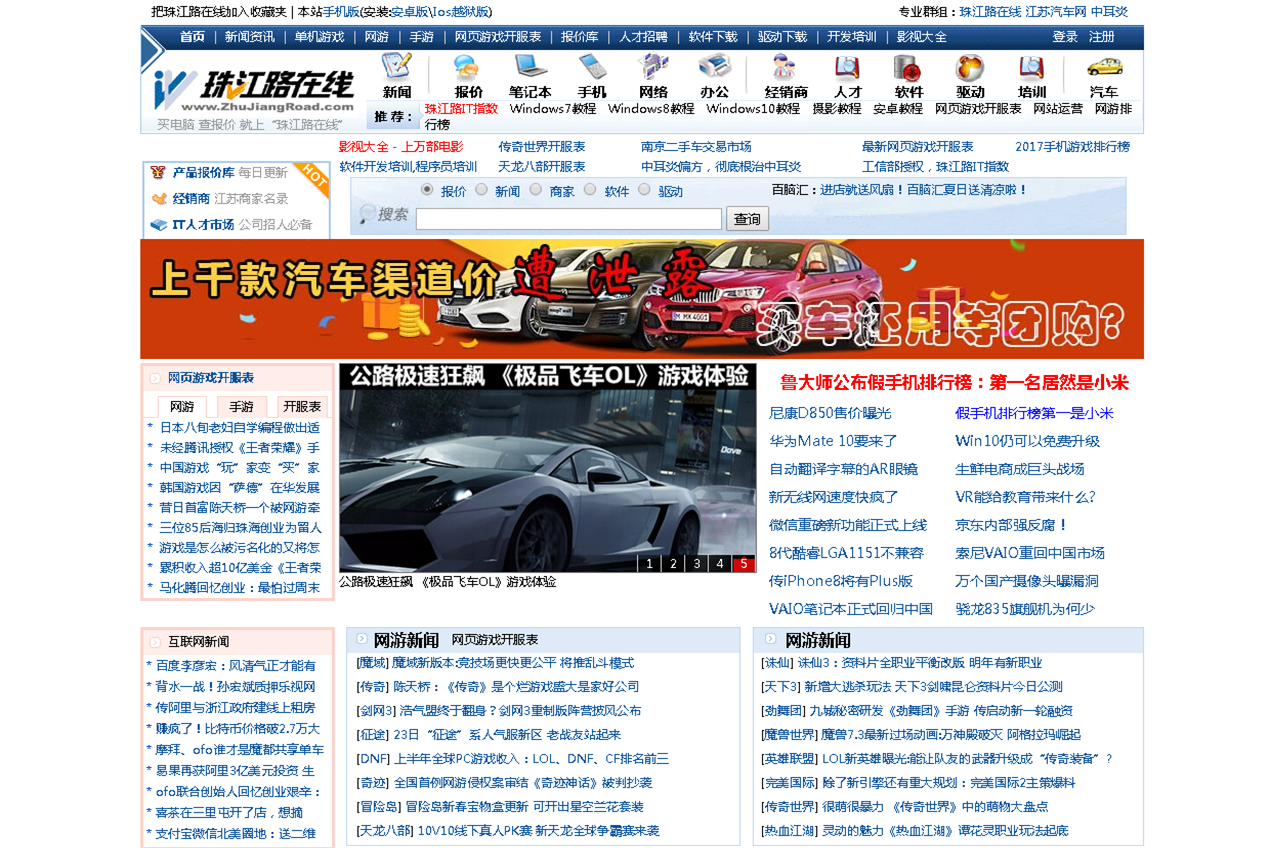Click the IT人才市场 icon in sidebar
The height and width of the screenshot is (848, 1270).
159,225
